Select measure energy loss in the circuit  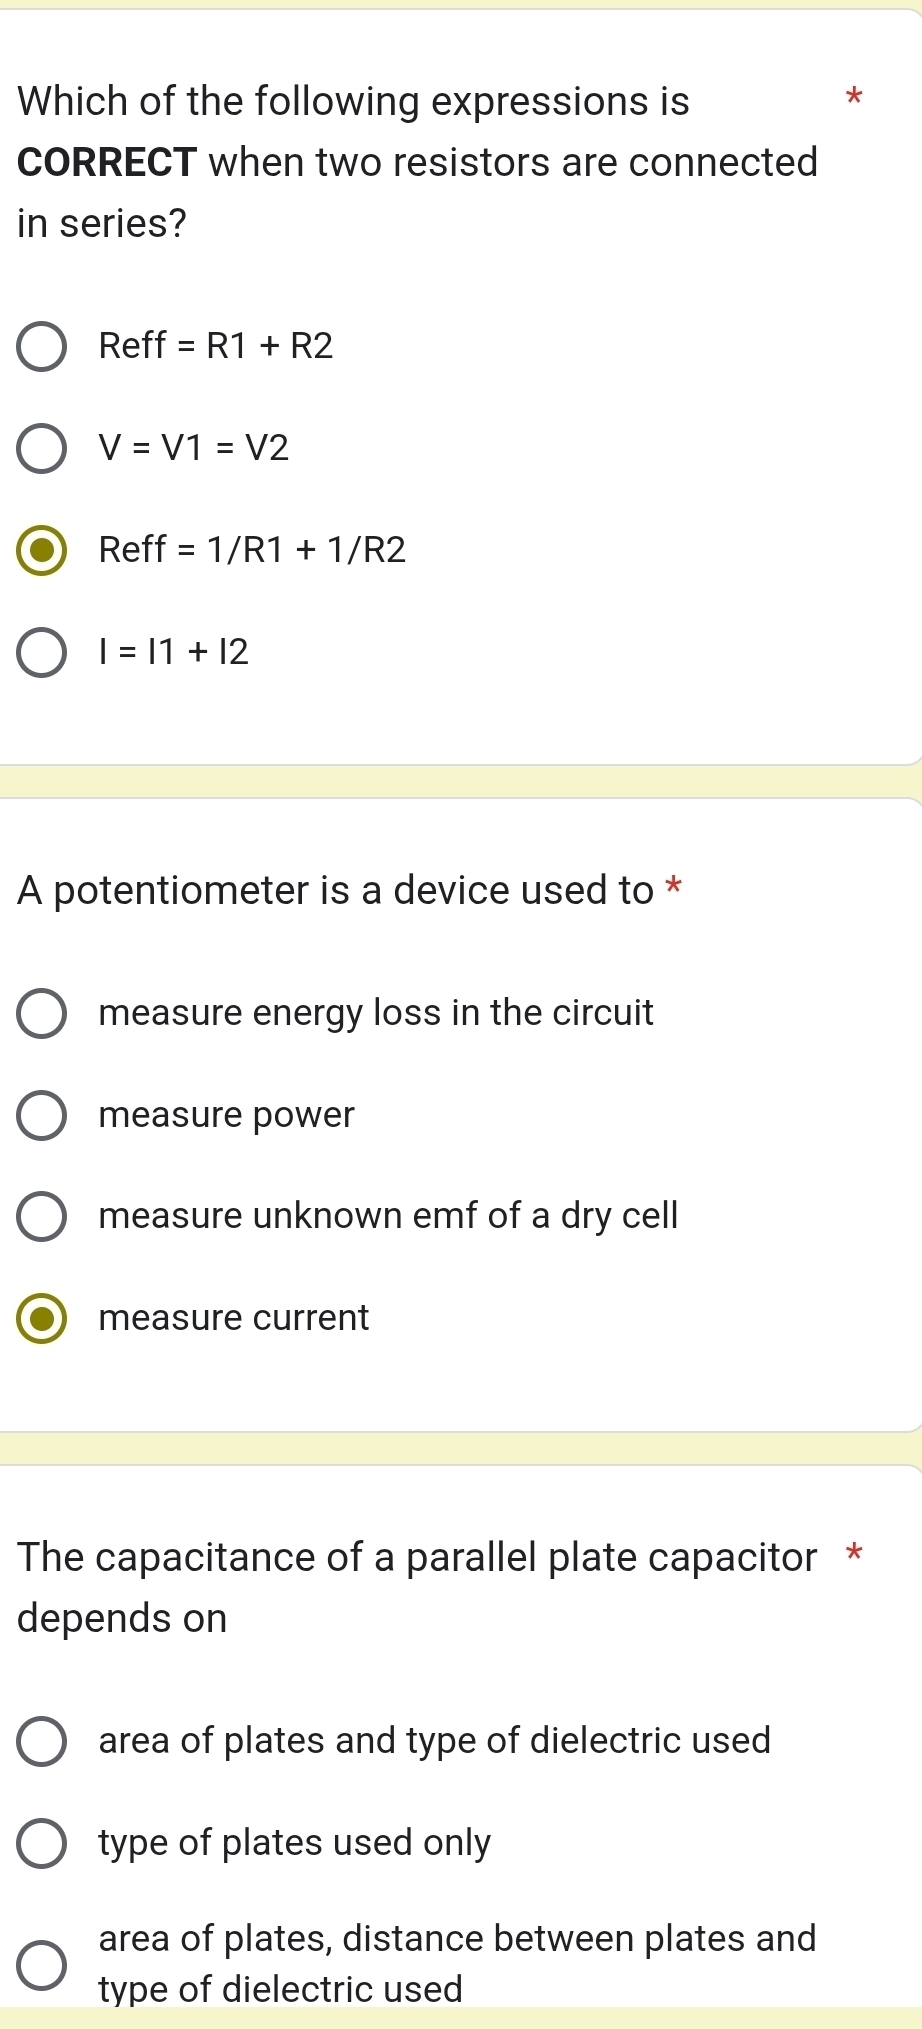click(40, 1013)
